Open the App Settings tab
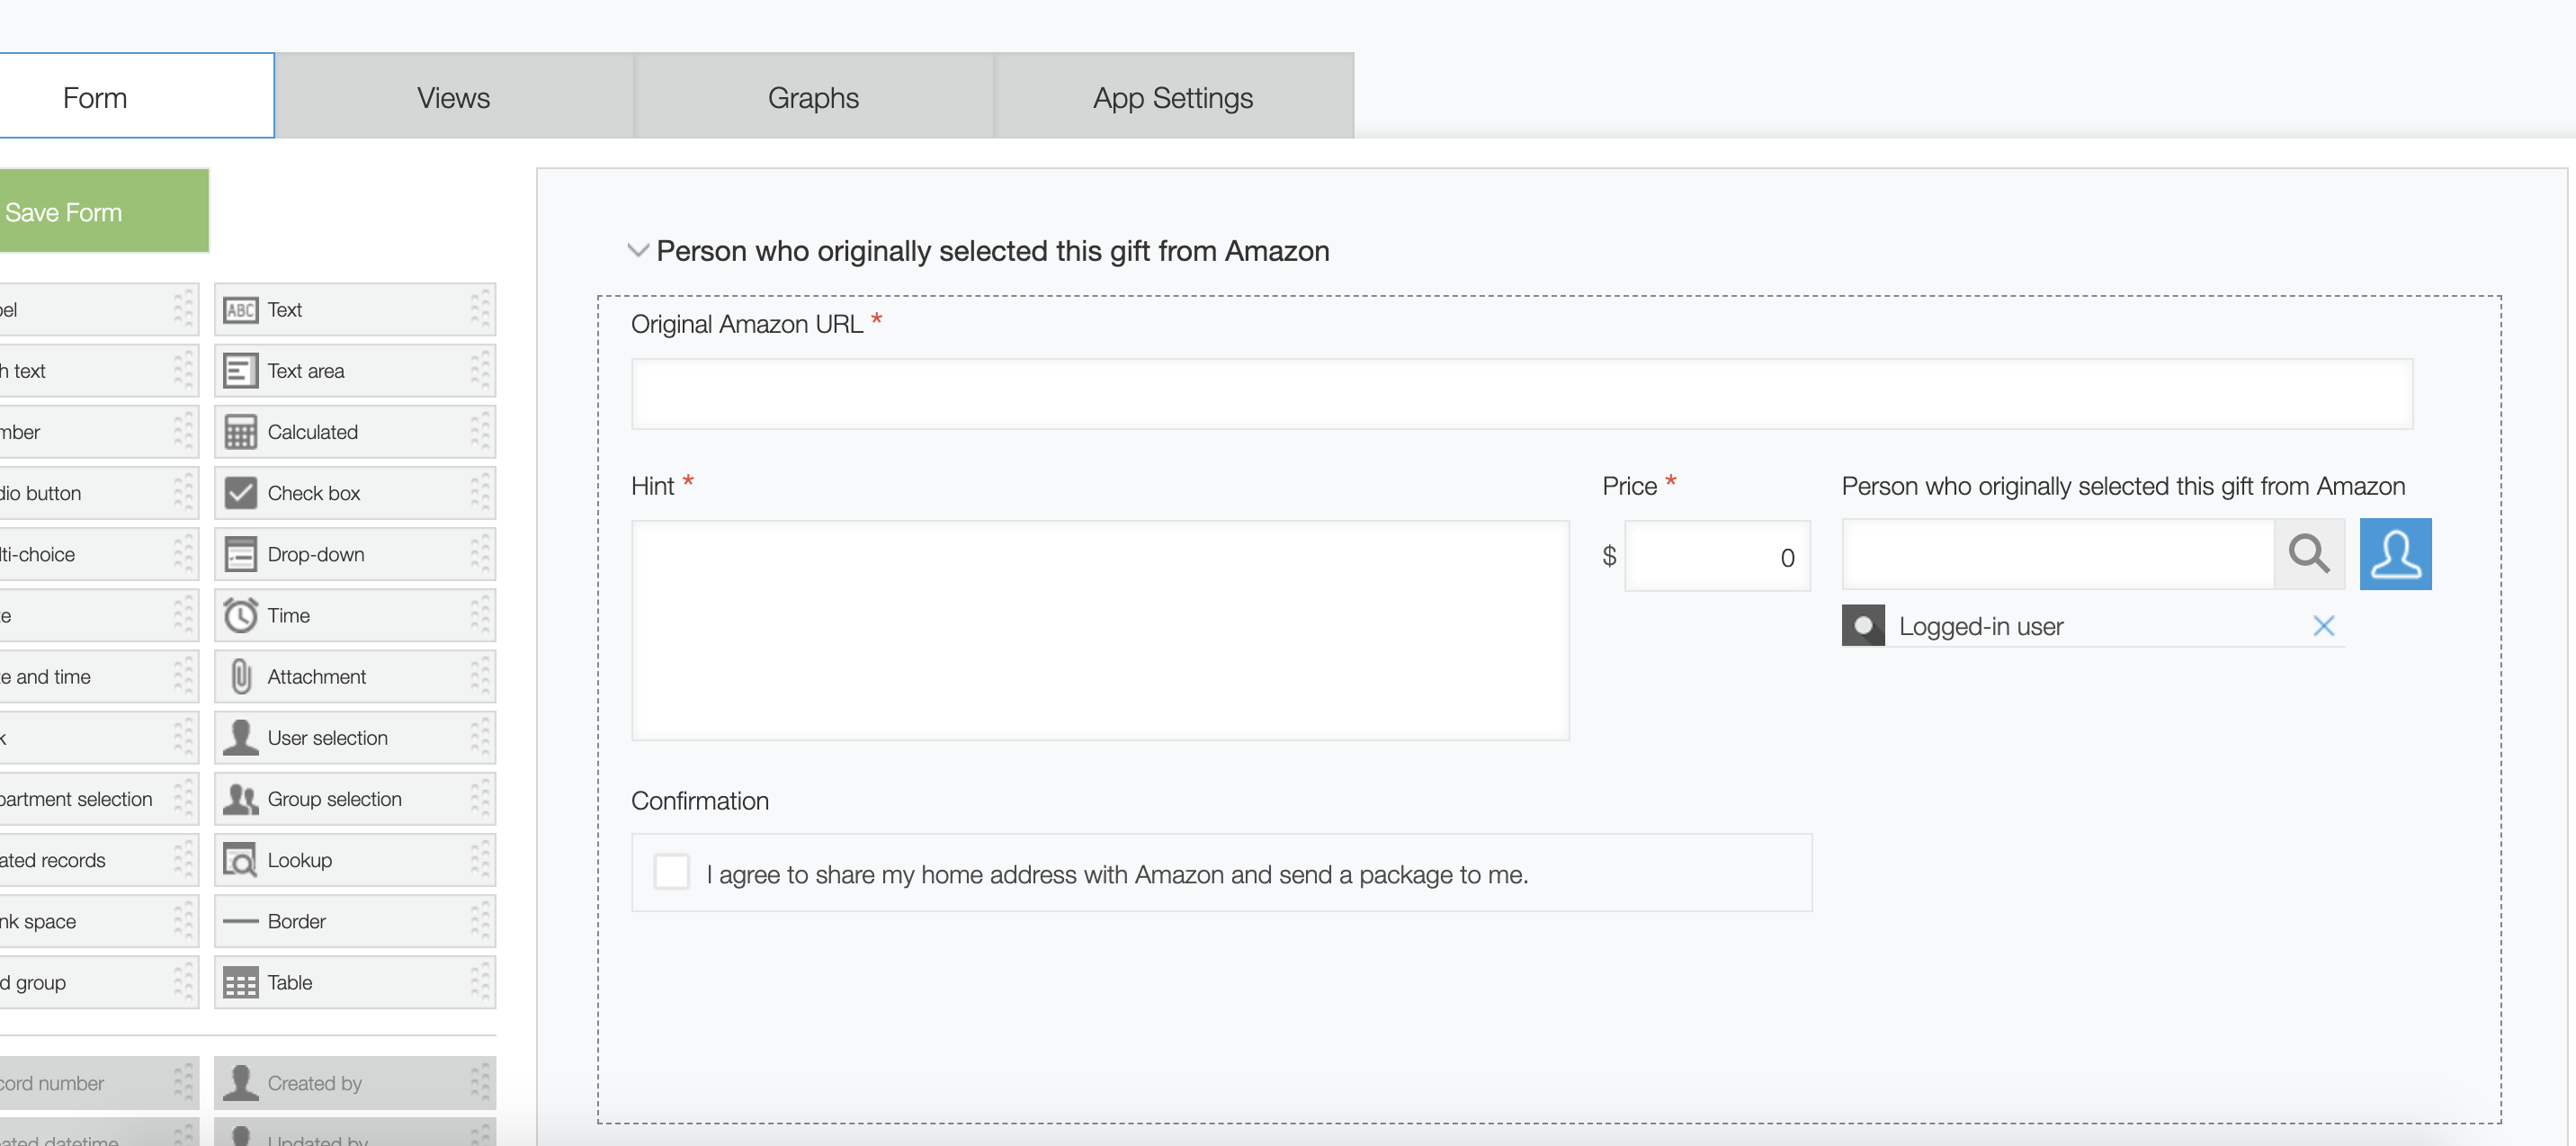 coord(1172,97)
